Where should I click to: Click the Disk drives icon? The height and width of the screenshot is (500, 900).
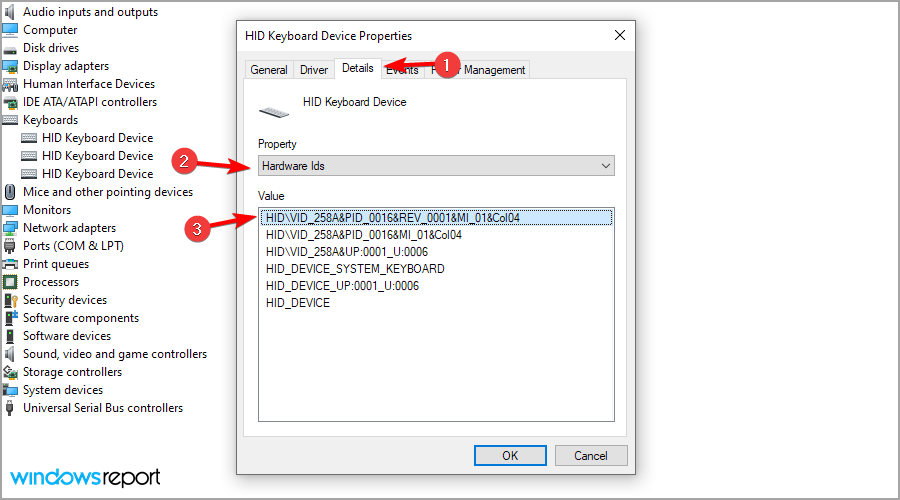tap(10, 48)
